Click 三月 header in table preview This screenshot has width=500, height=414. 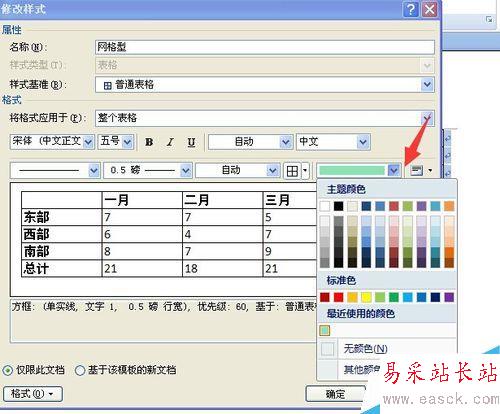[x=277, y=200]
